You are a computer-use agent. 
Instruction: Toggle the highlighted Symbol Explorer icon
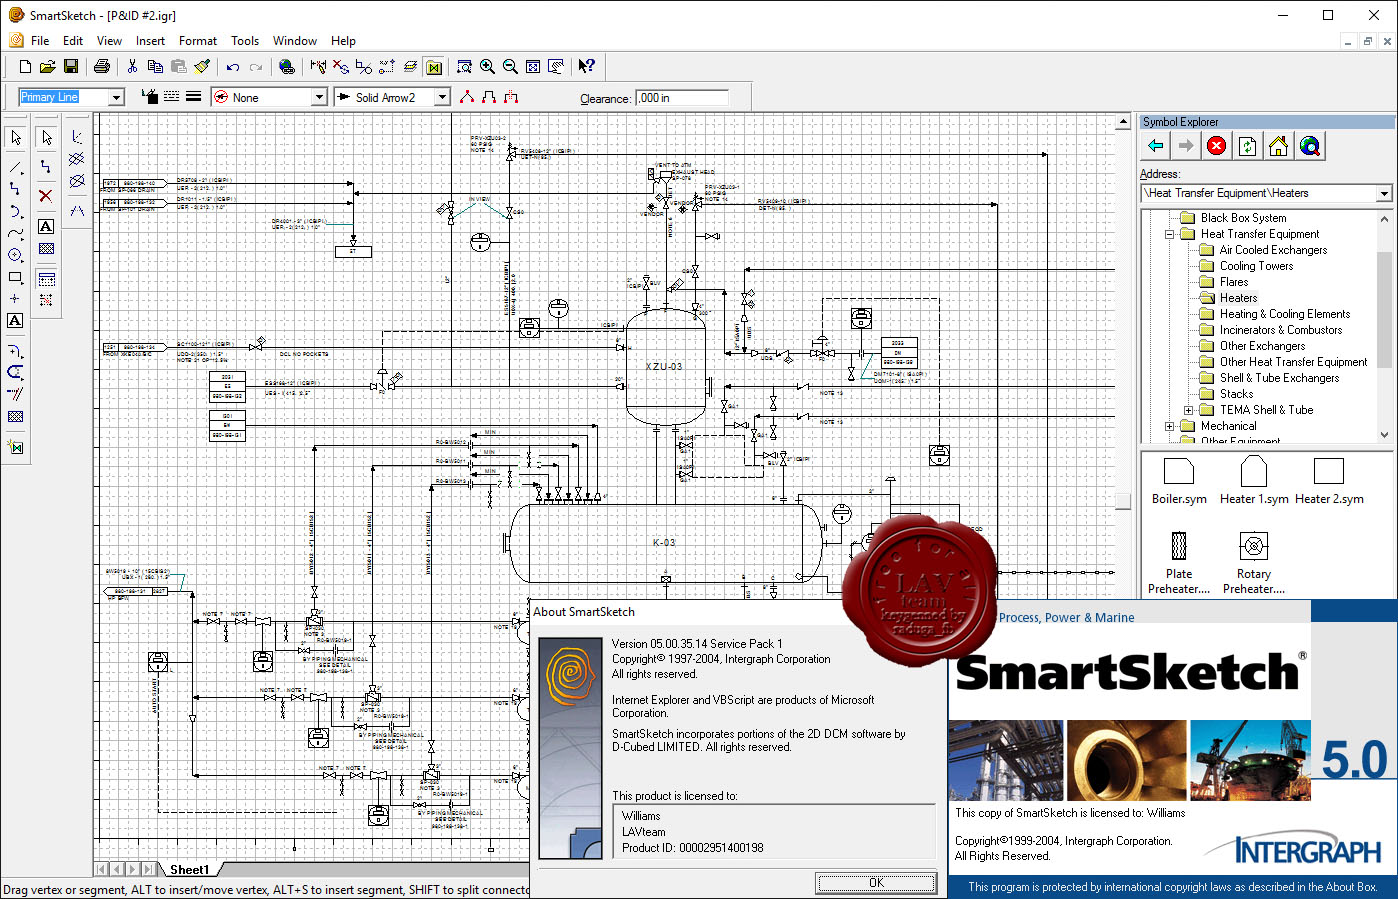pyautogui.click(x=433, y=67)
